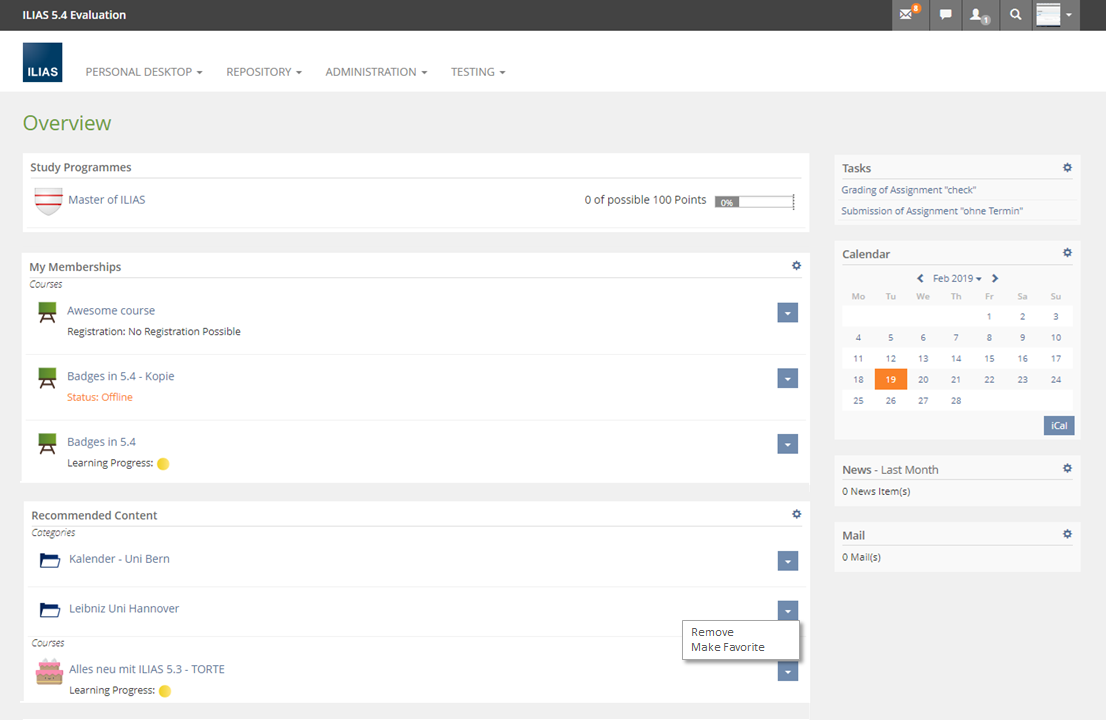
Task: Open actions dropdown for Awesome course
Action: 787,313
